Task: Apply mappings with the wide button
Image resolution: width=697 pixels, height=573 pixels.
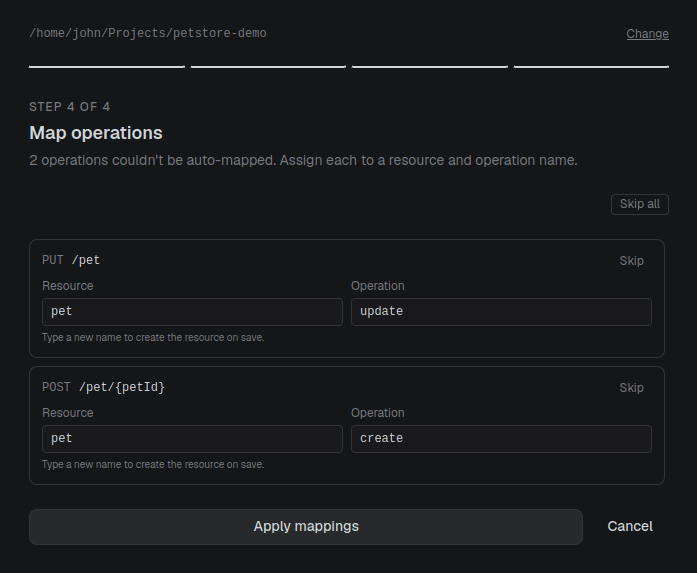Action: 306,527
